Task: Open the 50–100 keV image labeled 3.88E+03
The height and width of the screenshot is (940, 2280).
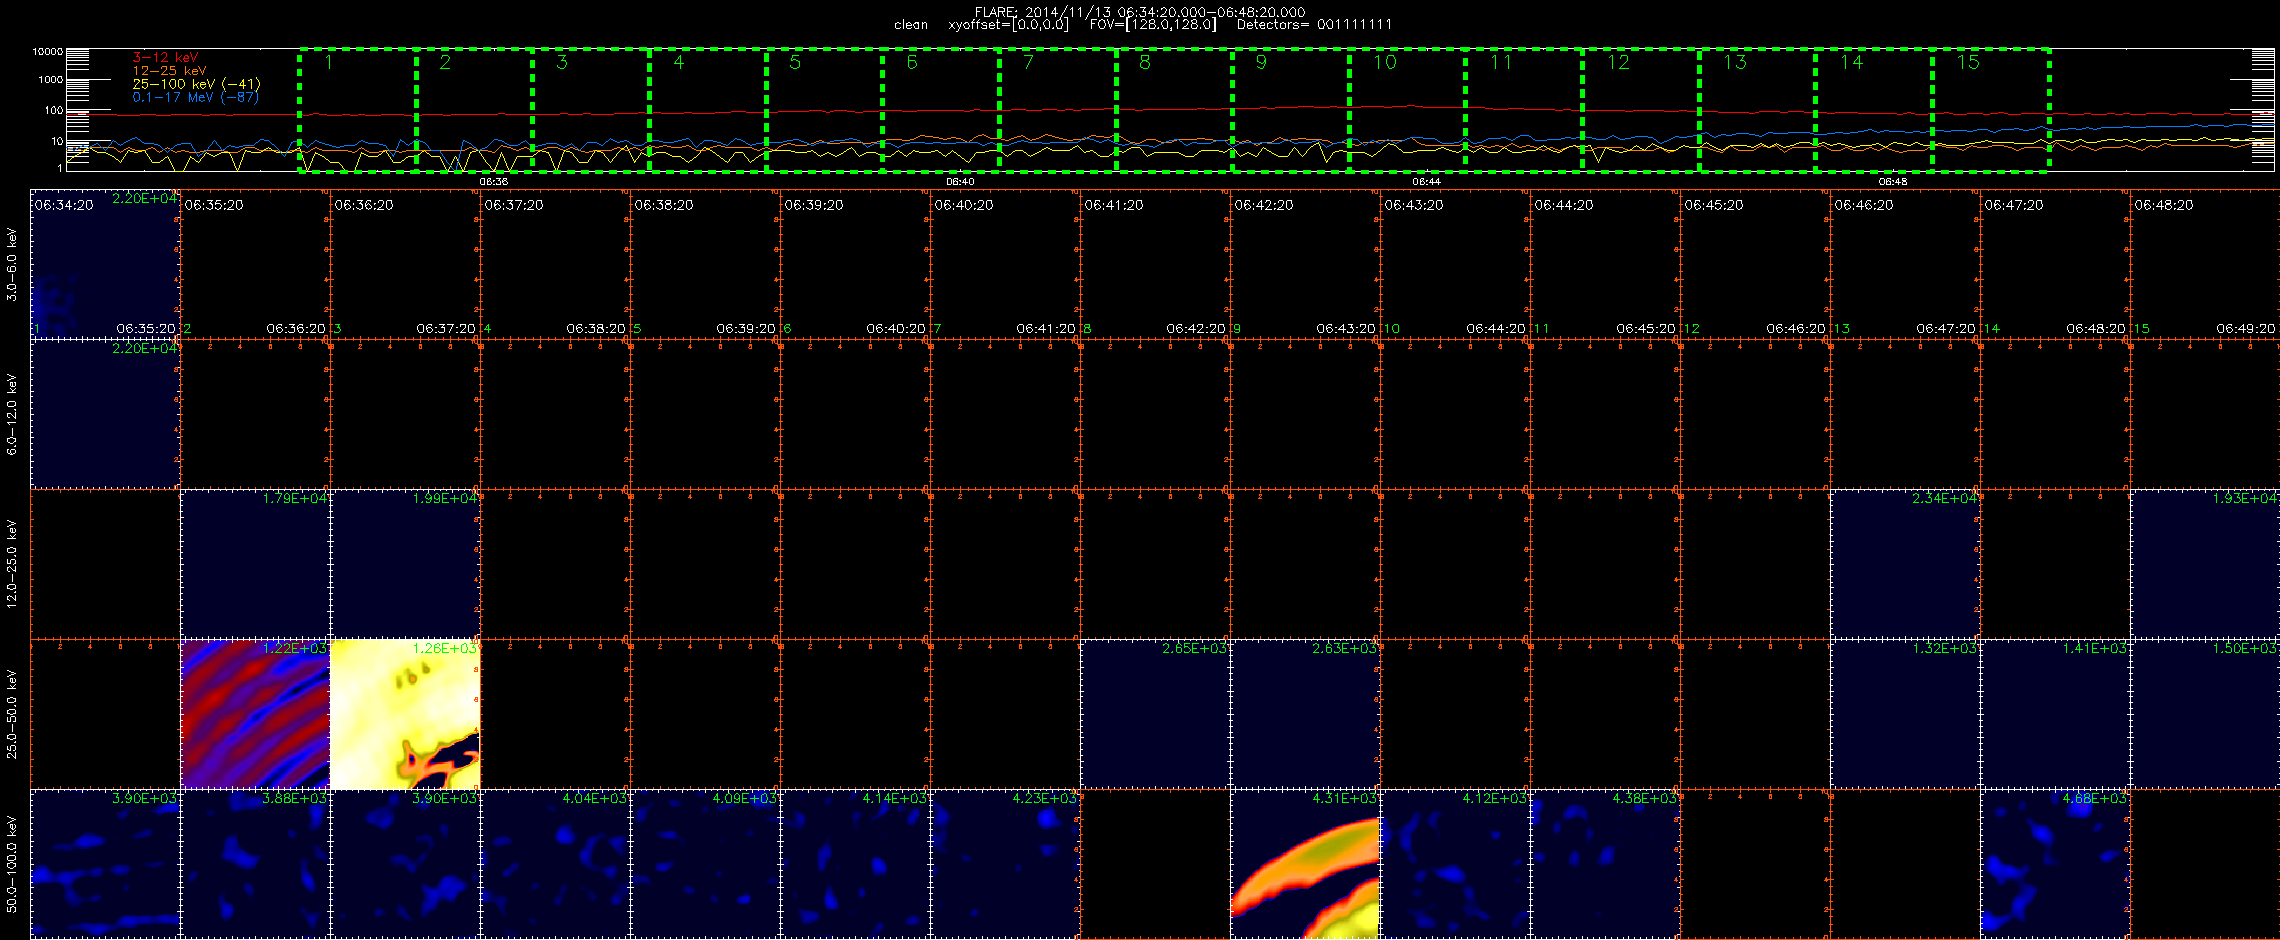Action: (x=255, y=864)
